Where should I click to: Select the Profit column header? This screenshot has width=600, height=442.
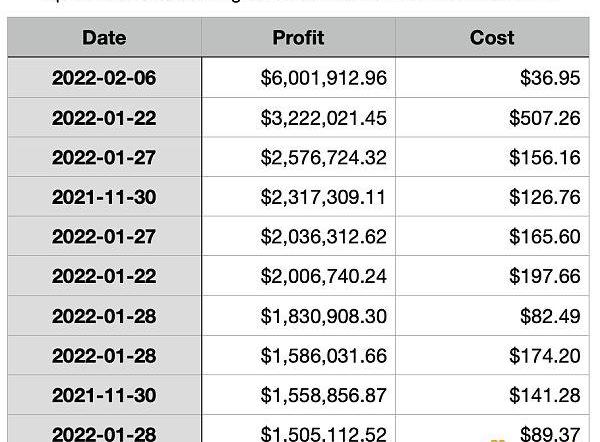click(298, 38)
